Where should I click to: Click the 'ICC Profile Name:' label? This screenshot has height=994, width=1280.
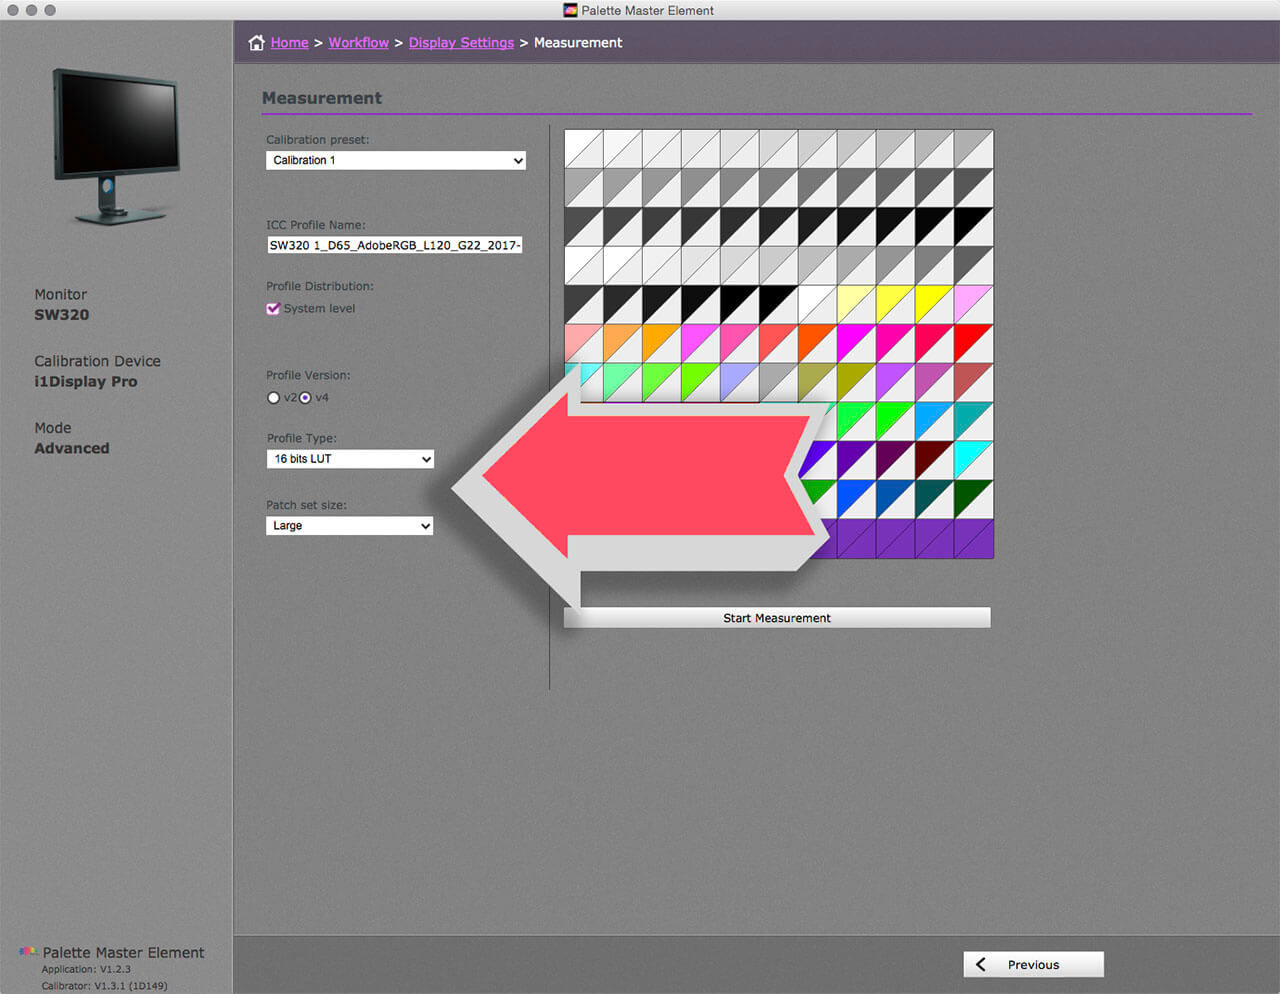(x=316, y=225)
